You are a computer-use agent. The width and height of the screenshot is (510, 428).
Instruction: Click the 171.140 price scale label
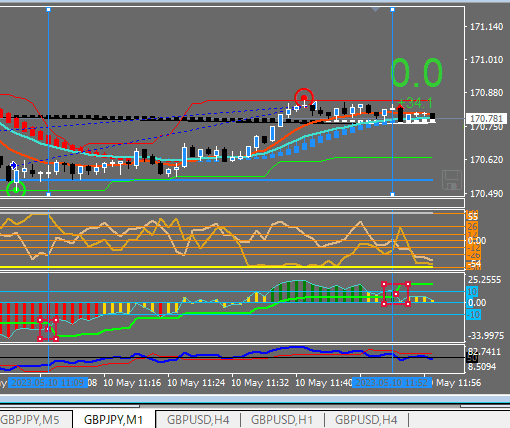(486, 27)
